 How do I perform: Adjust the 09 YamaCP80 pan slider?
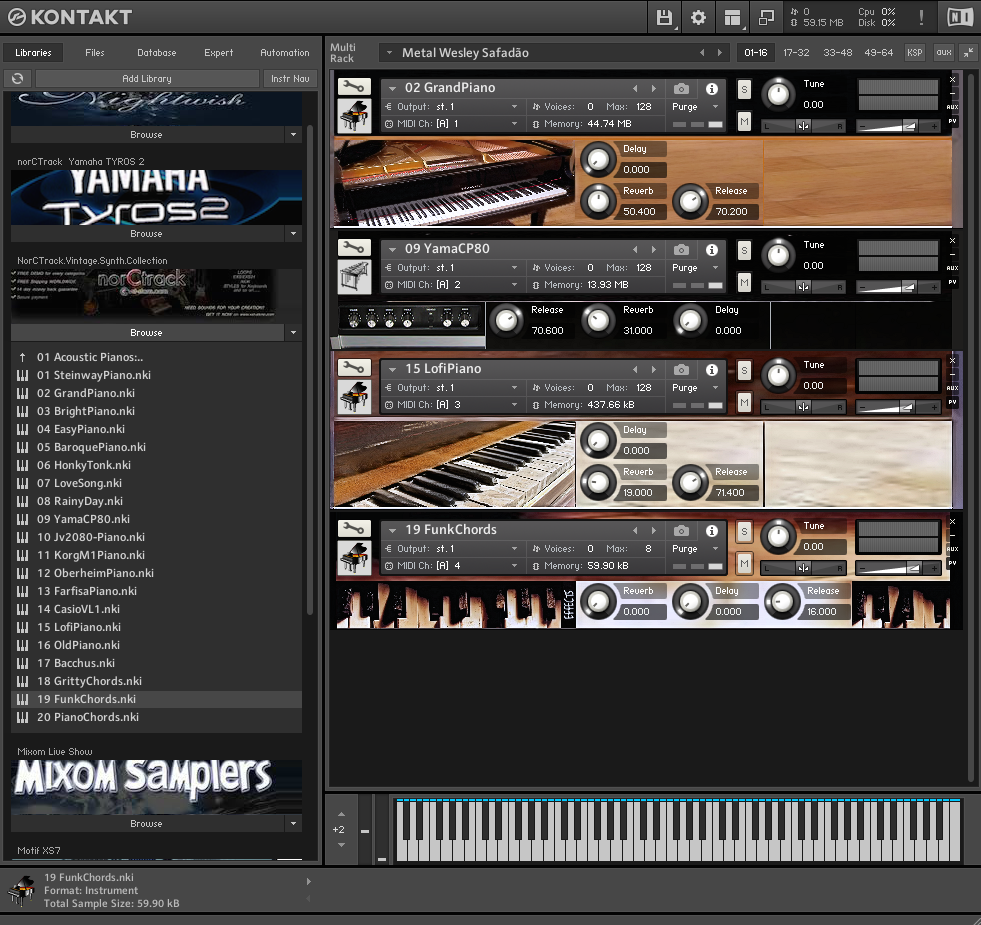click(x=803, y=287)
